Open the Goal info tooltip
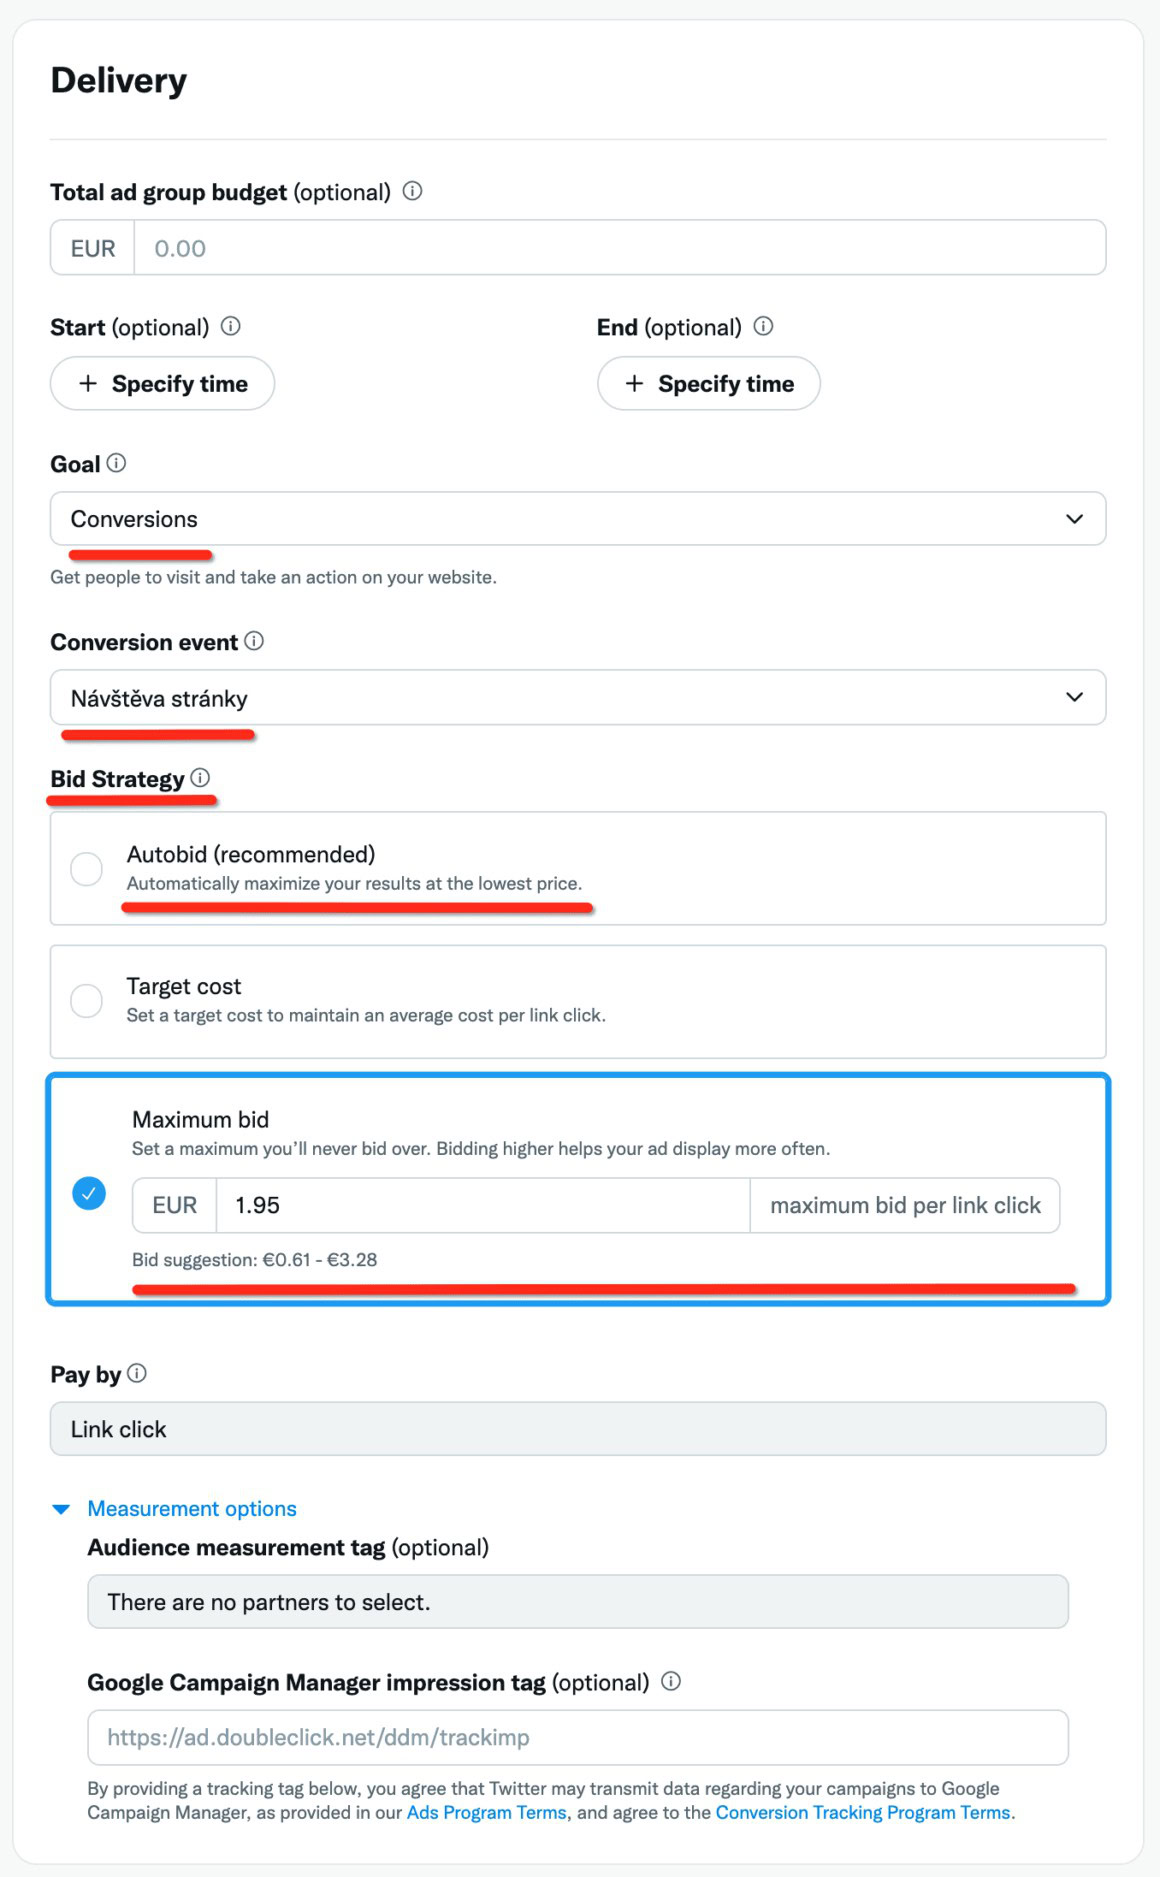The image size is (1160, 1877). [119, 462]
